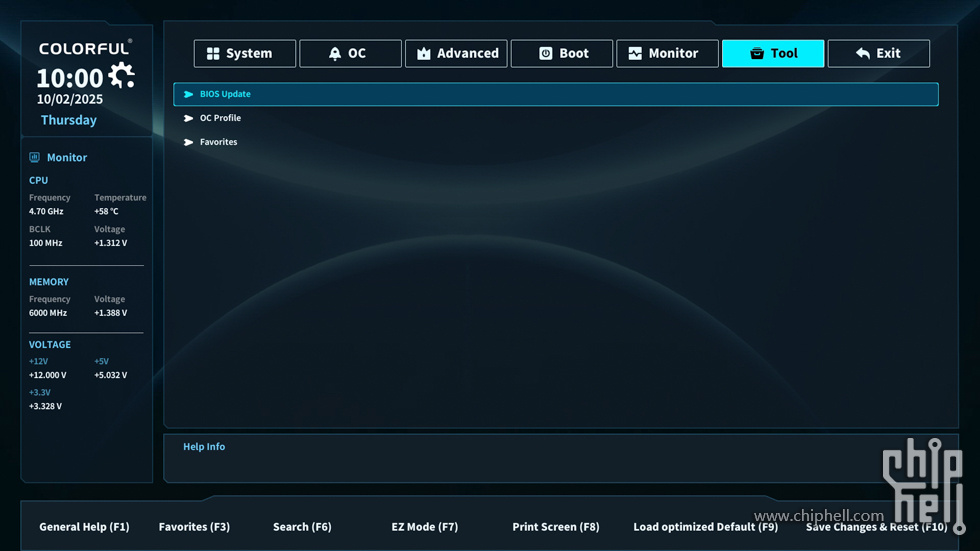The height and width of the screenshot is (551, 980).
Task: Click the Exit tab arrow icon
Action: point(863,54)
